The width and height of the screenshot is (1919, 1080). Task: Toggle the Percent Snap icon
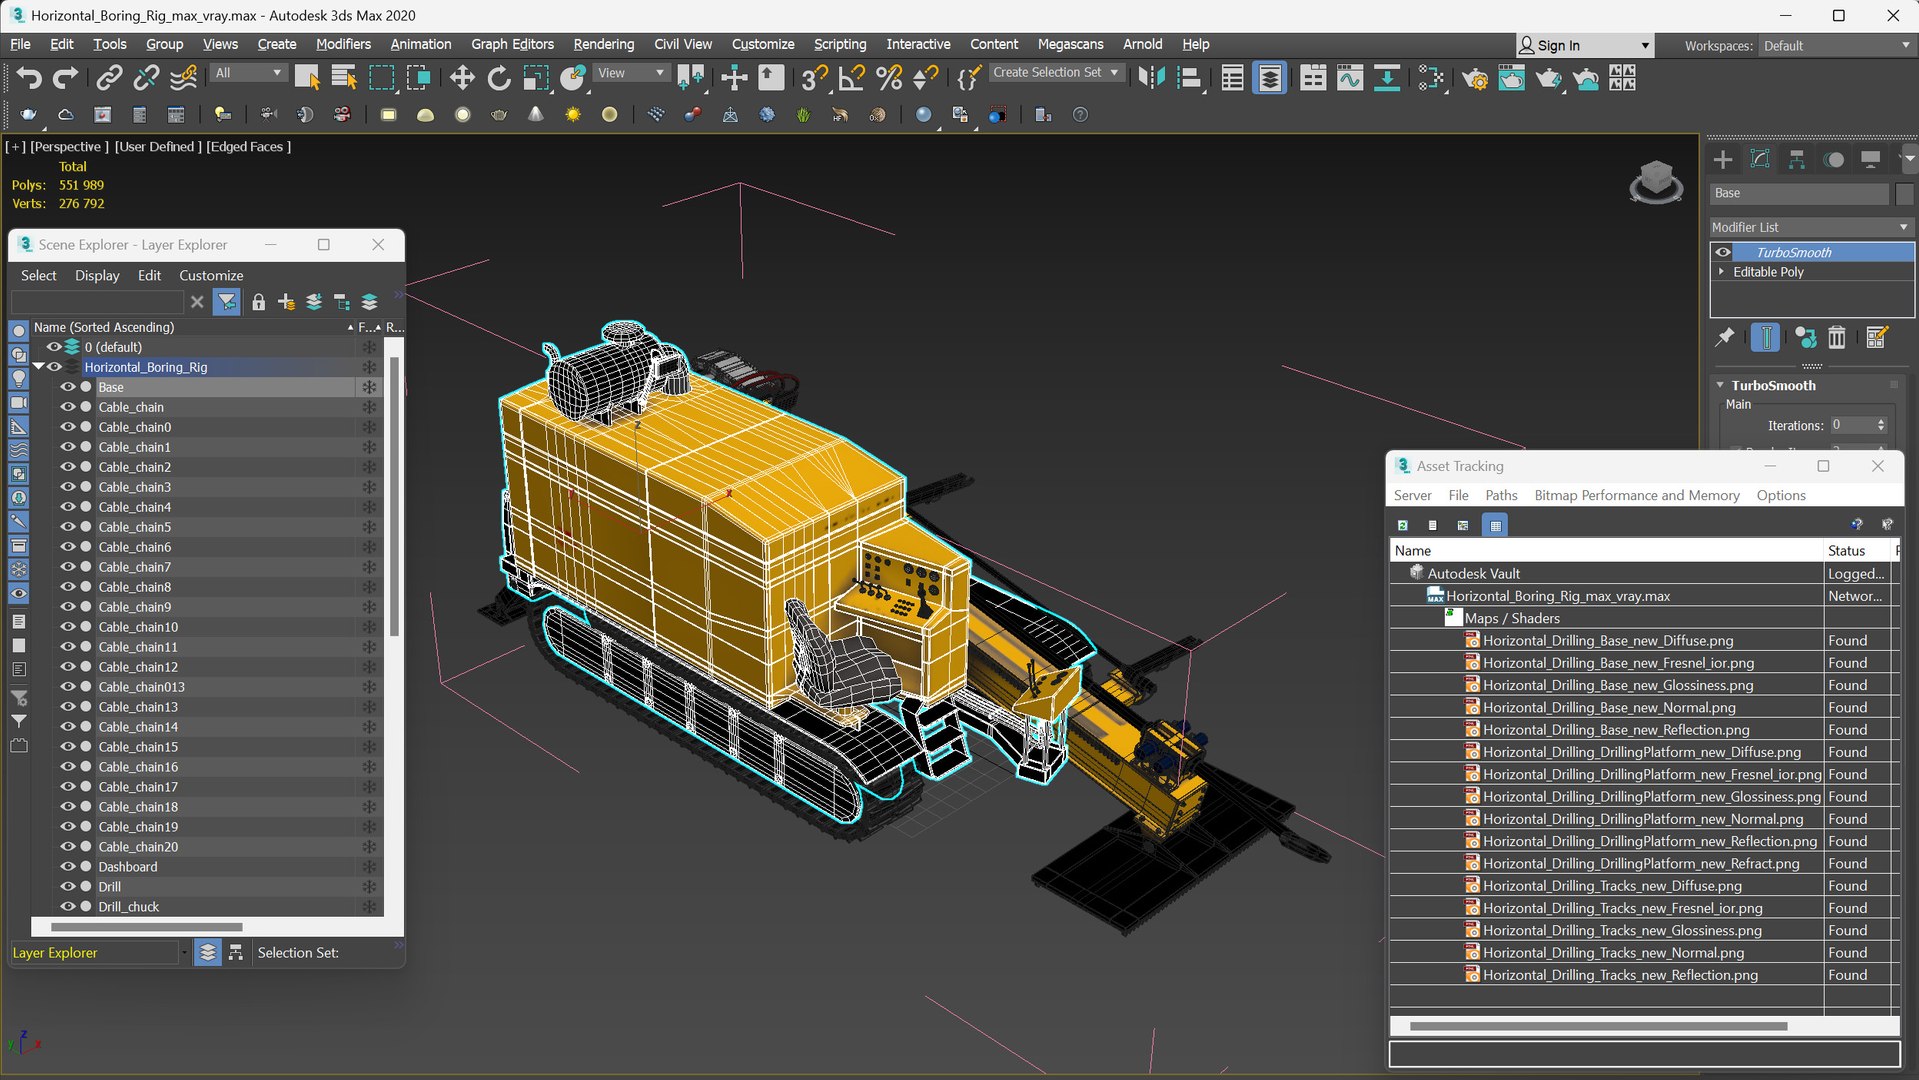click(x=888, y=78)
